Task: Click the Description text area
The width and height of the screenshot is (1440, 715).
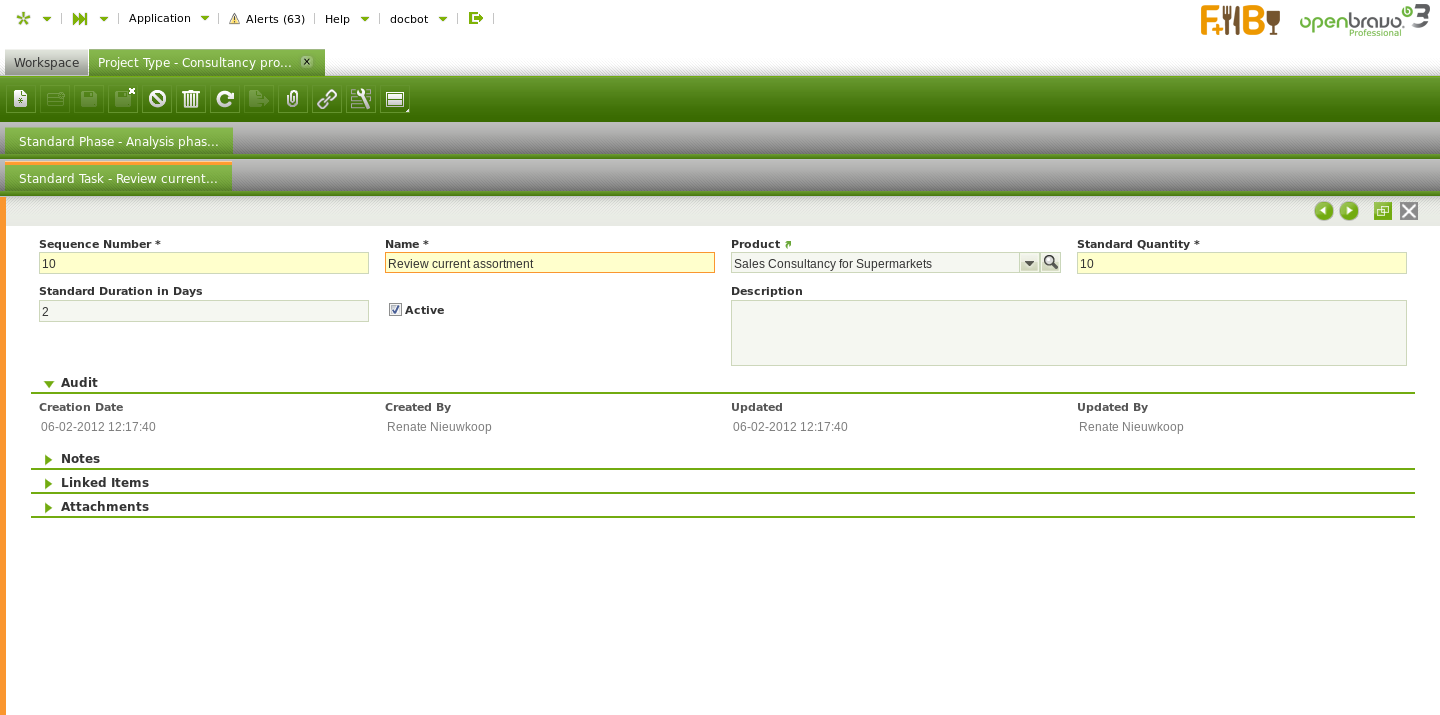Action: click(1068, 333)
